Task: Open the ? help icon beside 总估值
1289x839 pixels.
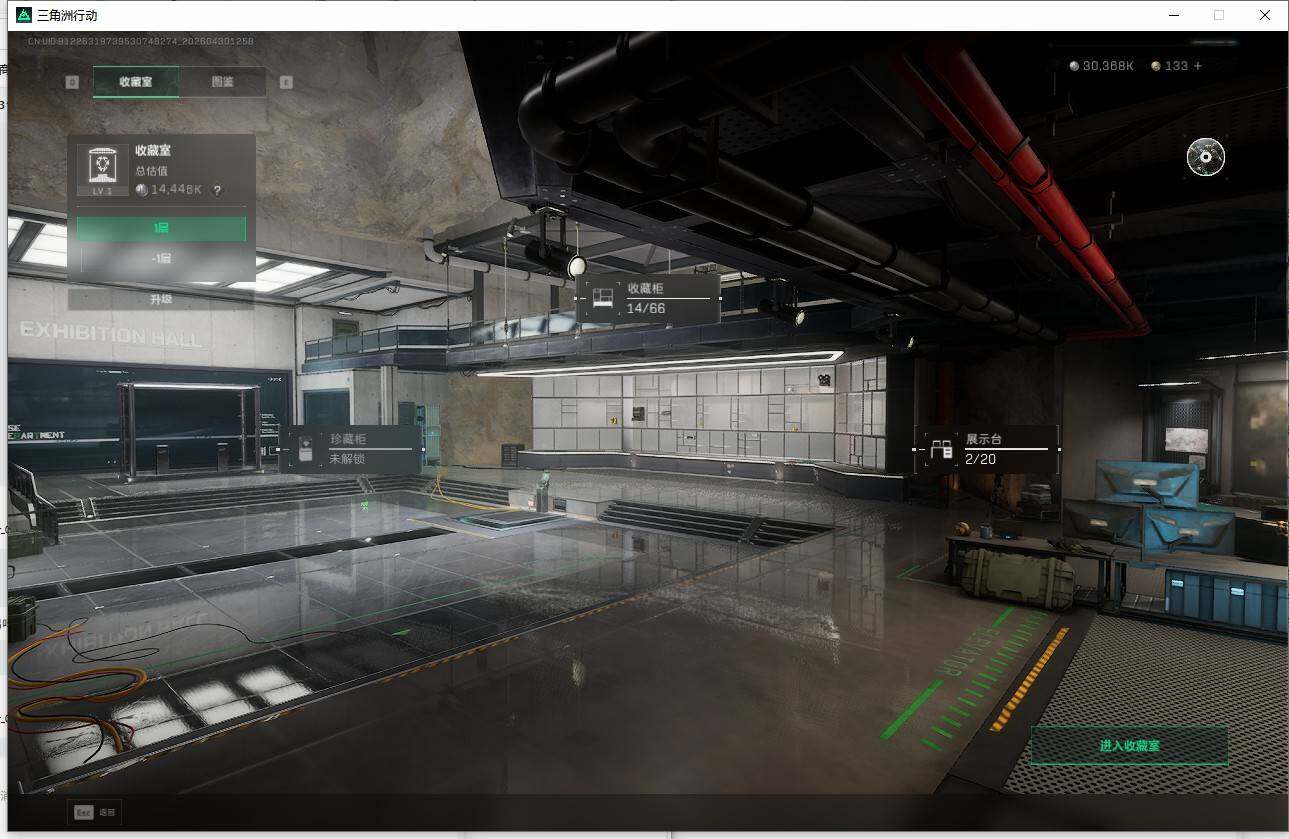Action: tap(218, 189)
